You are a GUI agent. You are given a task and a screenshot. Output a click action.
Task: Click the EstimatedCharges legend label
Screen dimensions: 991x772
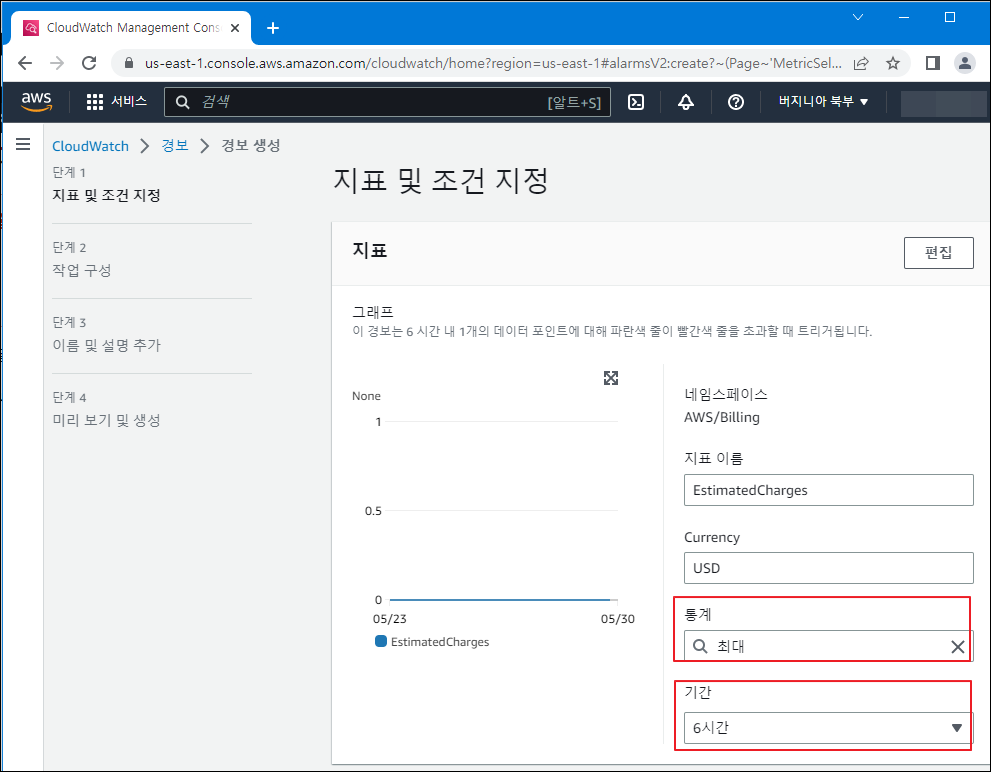[x=440, y=642]
